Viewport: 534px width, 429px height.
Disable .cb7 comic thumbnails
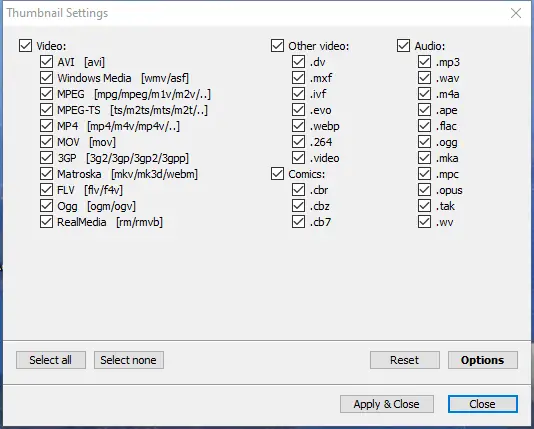pos(298,222)
